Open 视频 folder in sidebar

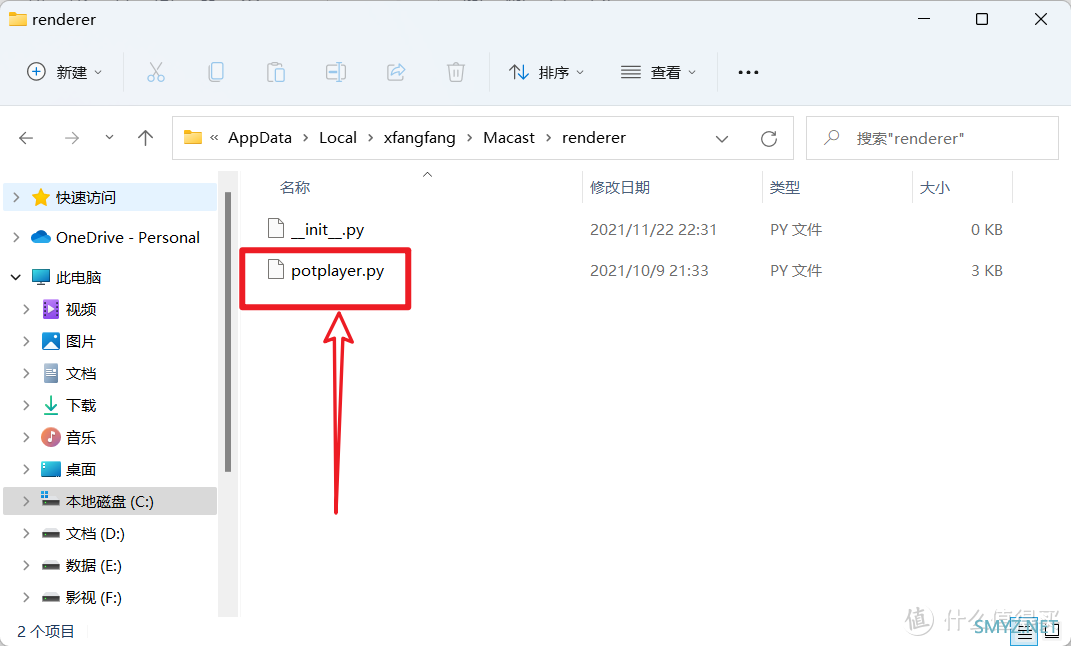81,309
